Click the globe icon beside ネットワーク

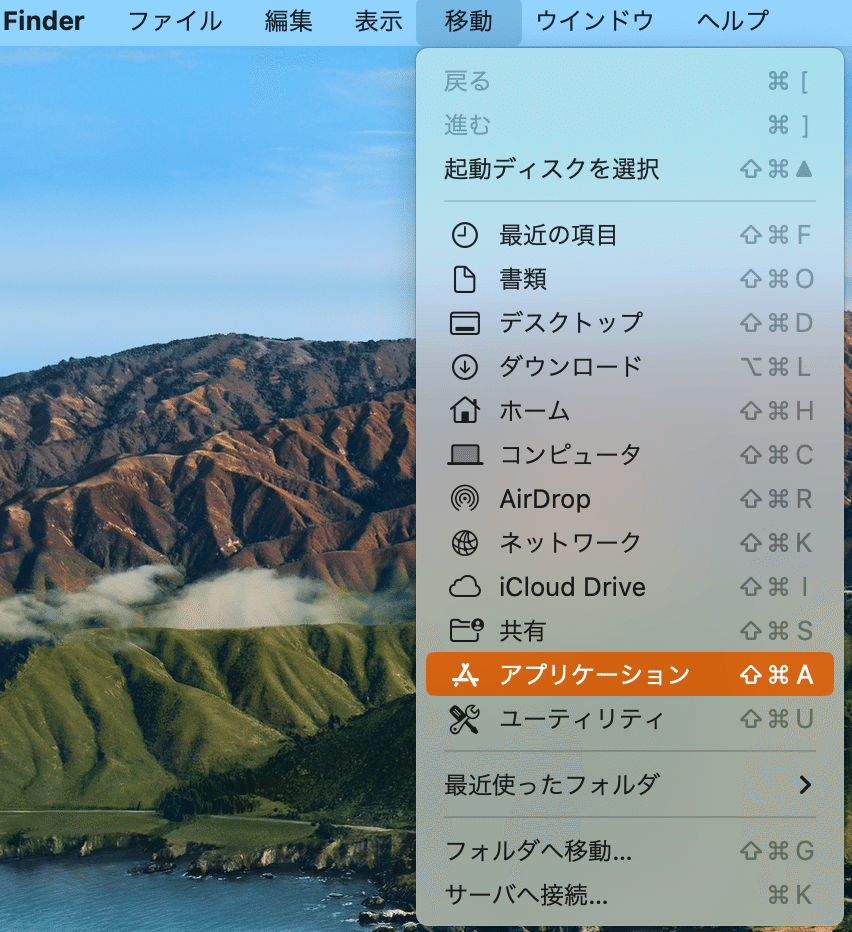point(464,543)
